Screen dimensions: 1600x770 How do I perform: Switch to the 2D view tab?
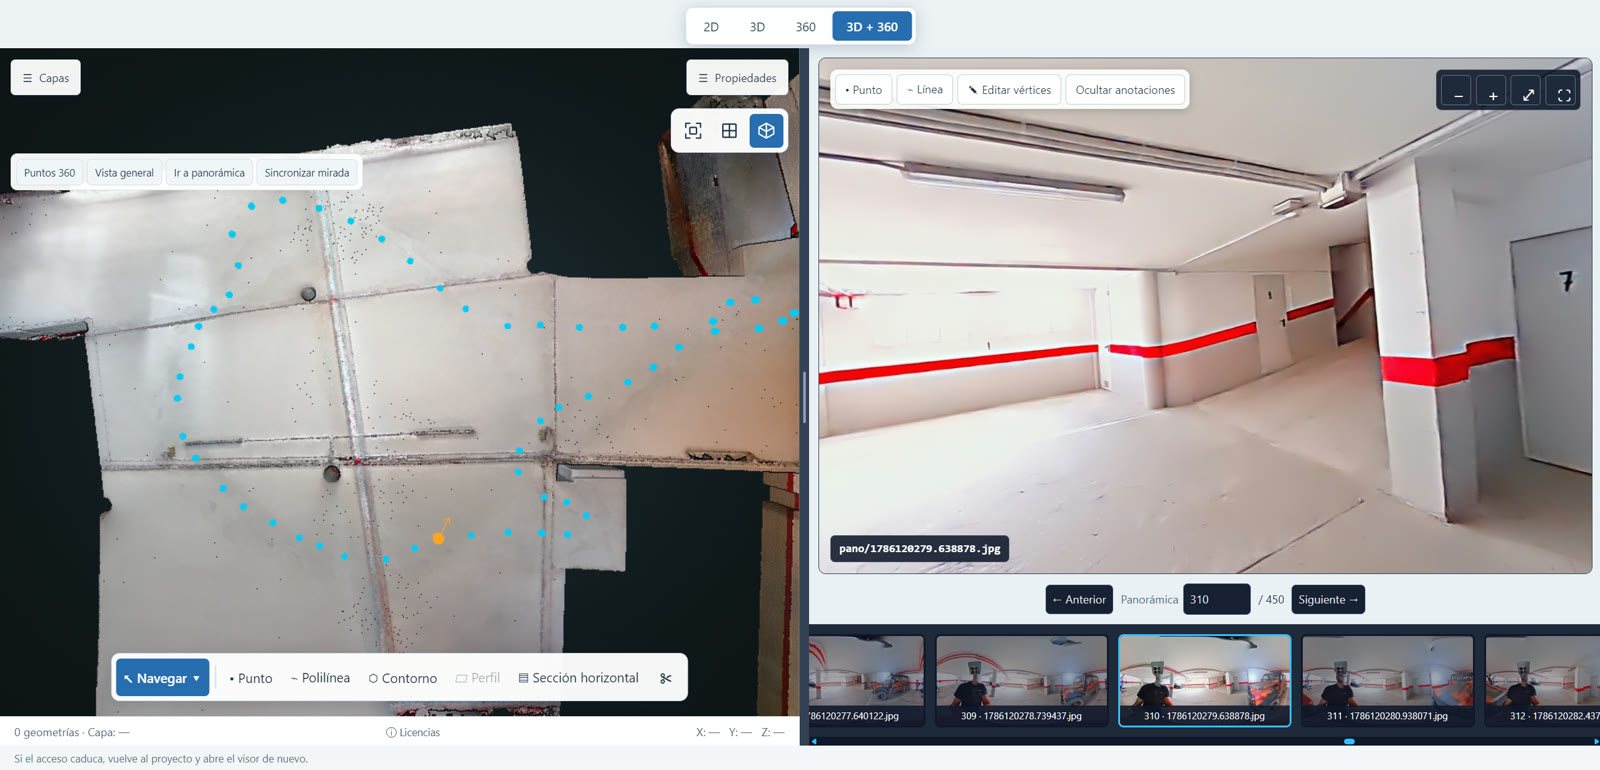pyautogui.click(x=711, y=27)
